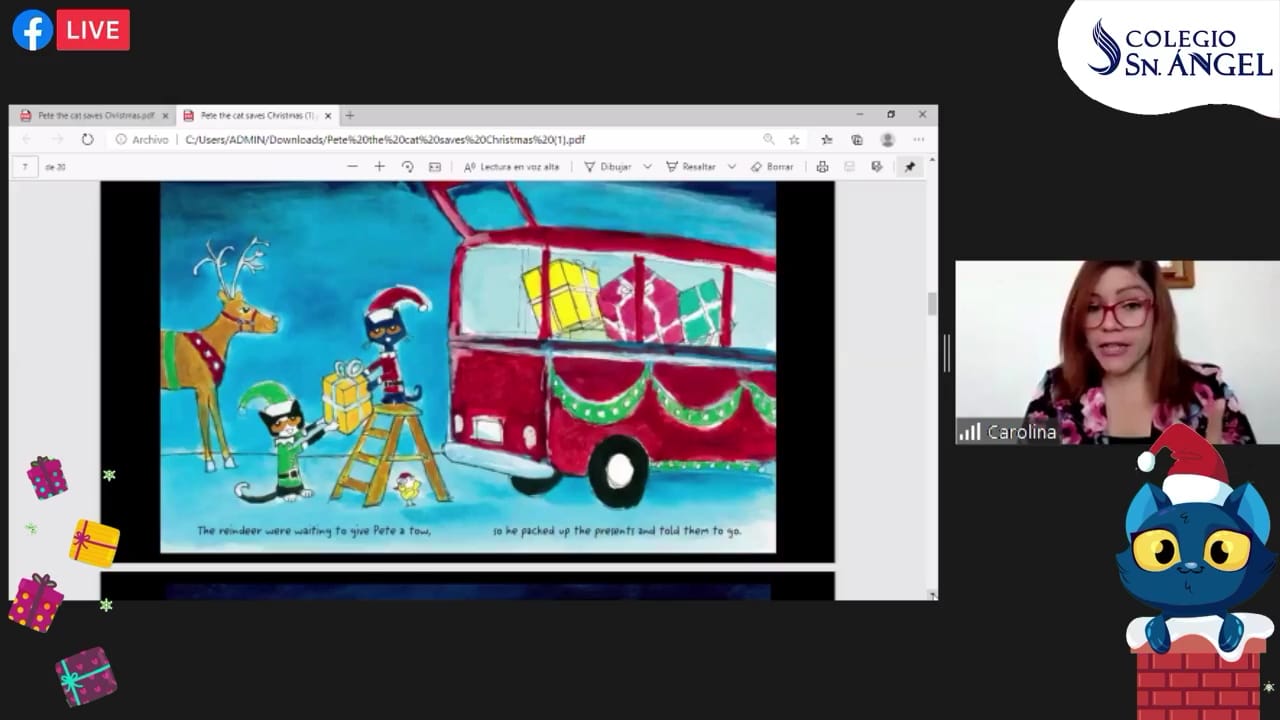Toggle fit to page width view
The width and height of the screenshot is (1280, 720).
434,167
